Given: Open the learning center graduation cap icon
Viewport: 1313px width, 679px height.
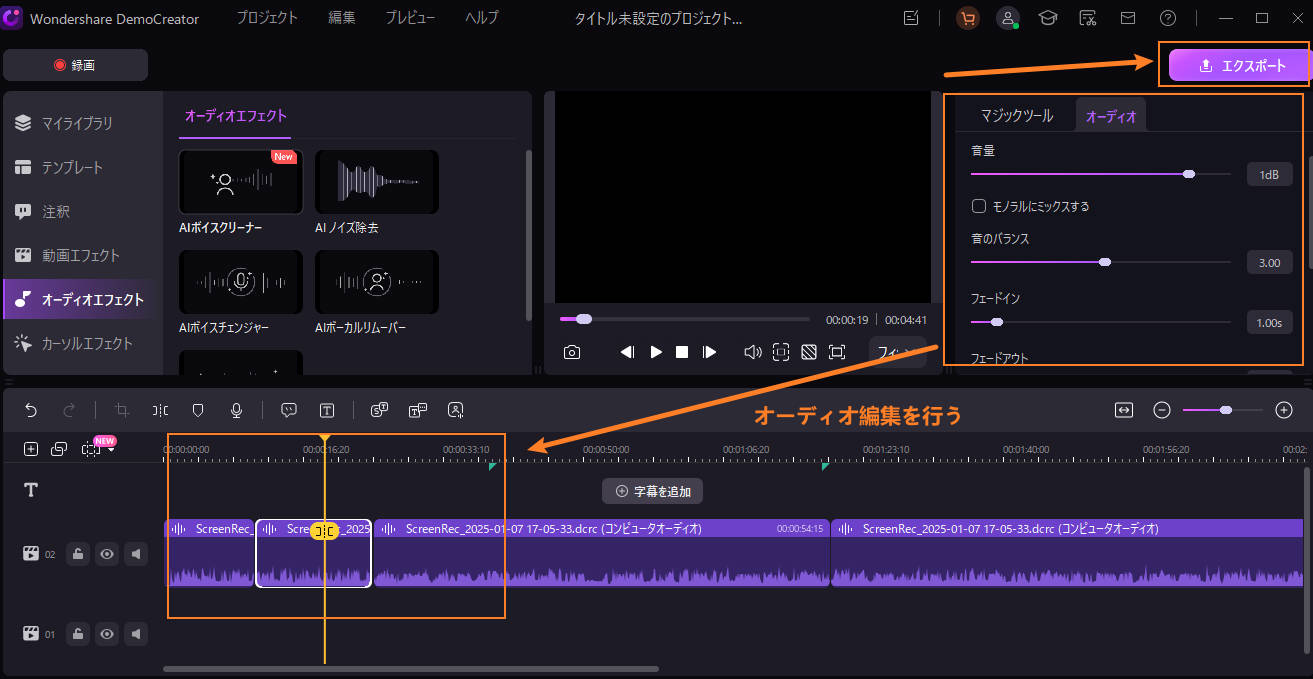Looking at the screenshot, I should pyautogui.click(x=1048, y=18).
